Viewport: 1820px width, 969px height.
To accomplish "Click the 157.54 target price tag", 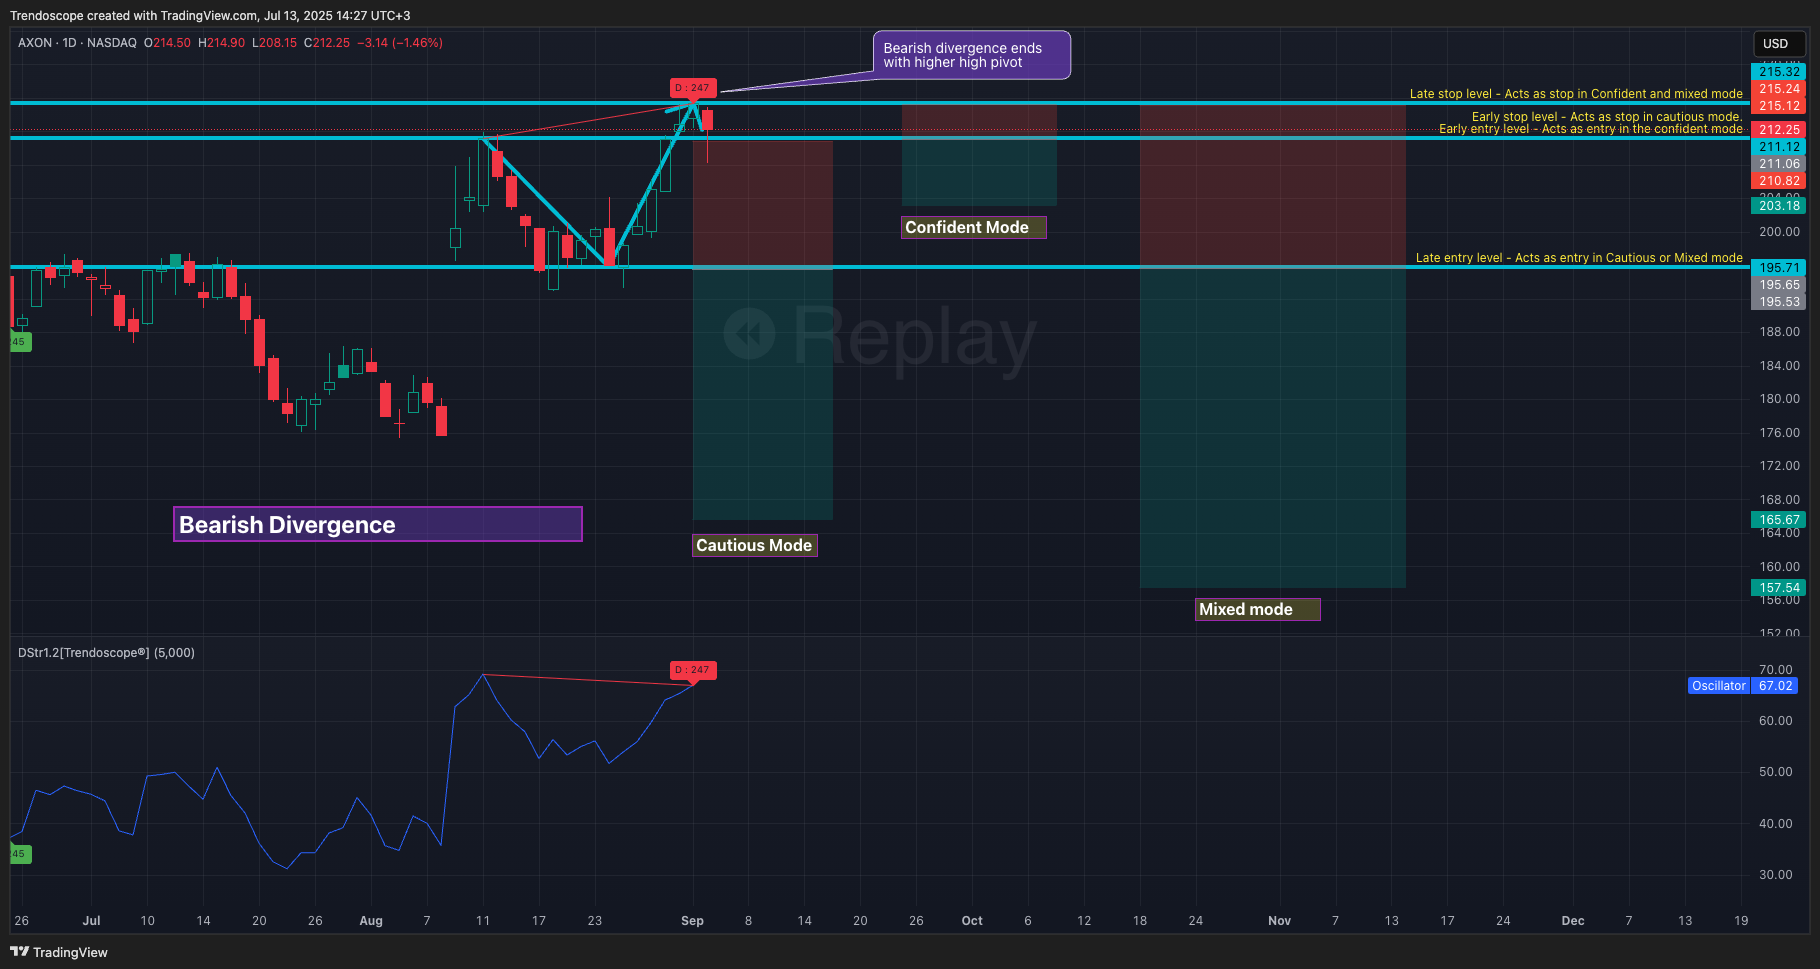I will pos(1779,588).
